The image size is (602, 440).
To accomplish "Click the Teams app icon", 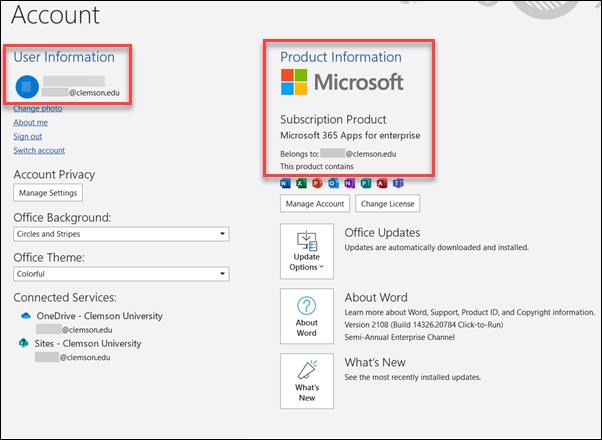I will click(x=398, y=184).
